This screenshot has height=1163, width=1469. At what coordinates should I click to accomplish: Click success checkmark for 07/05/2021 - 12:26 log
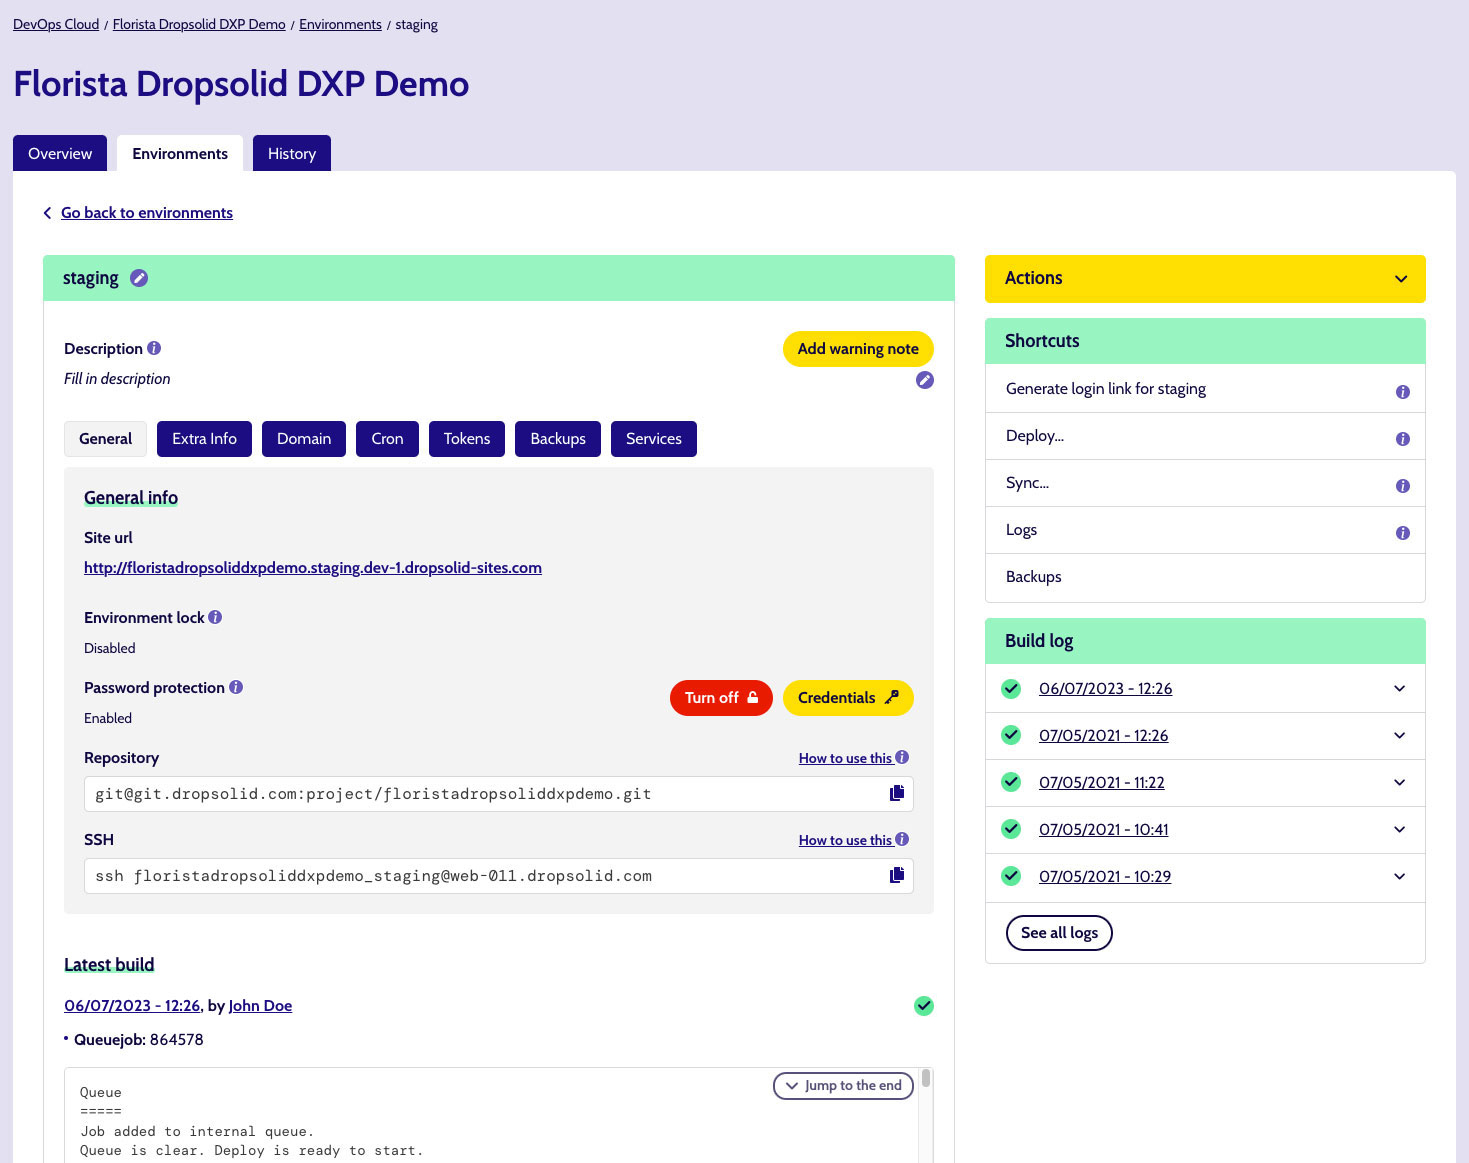[1011, 735]
